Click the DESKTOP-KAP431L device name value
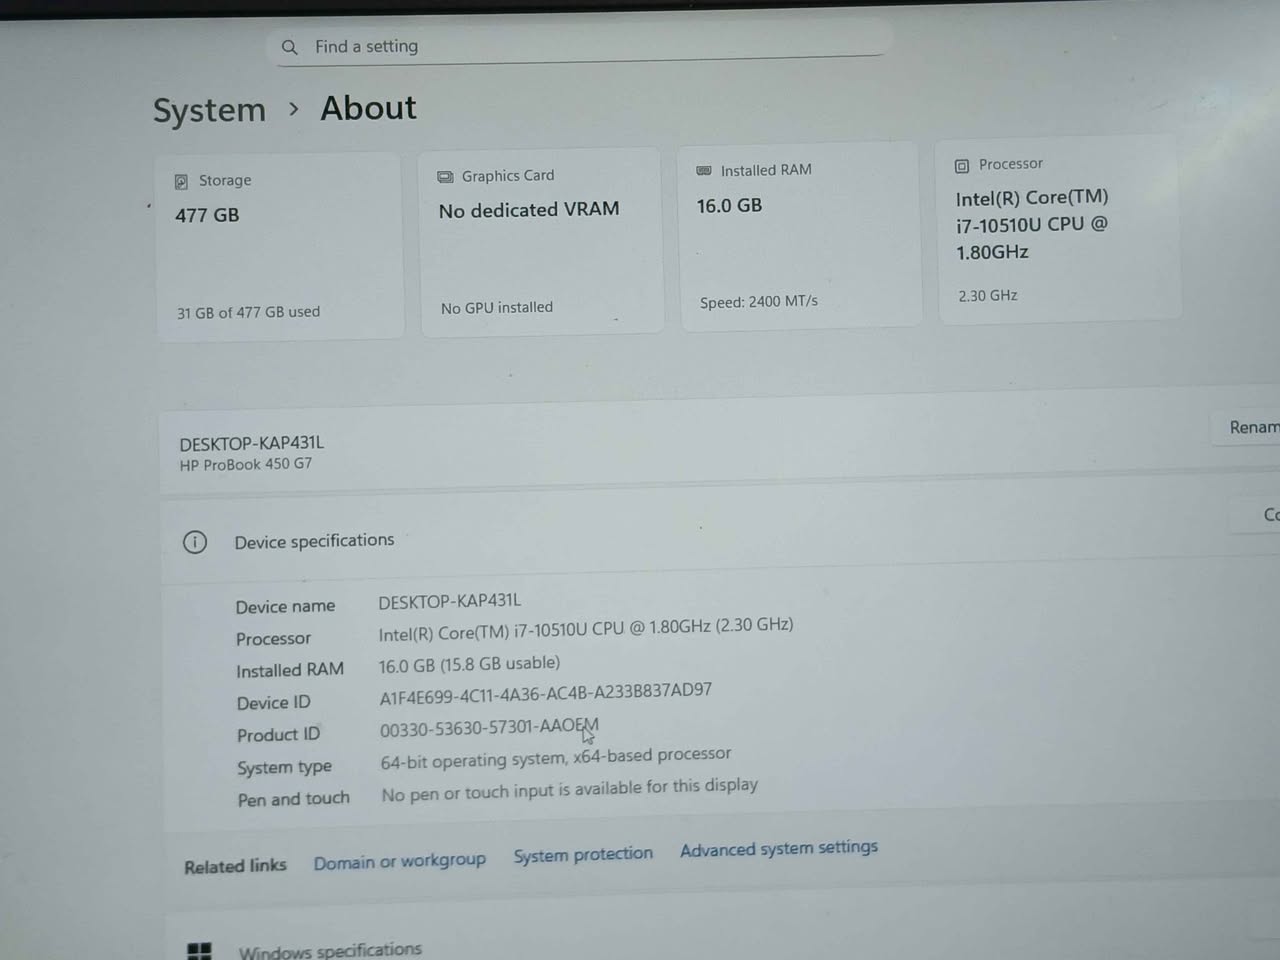The image size is (1280, 960). pyautogui.click(x=450, y=601)
